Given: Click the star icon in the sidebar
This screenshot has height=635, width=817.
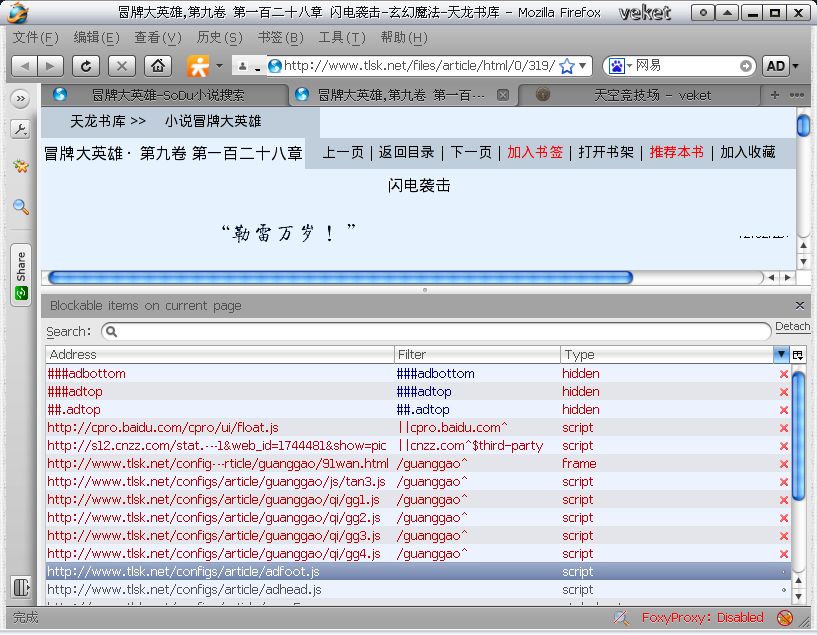Looking at the screenshot, I should (20, 166).
